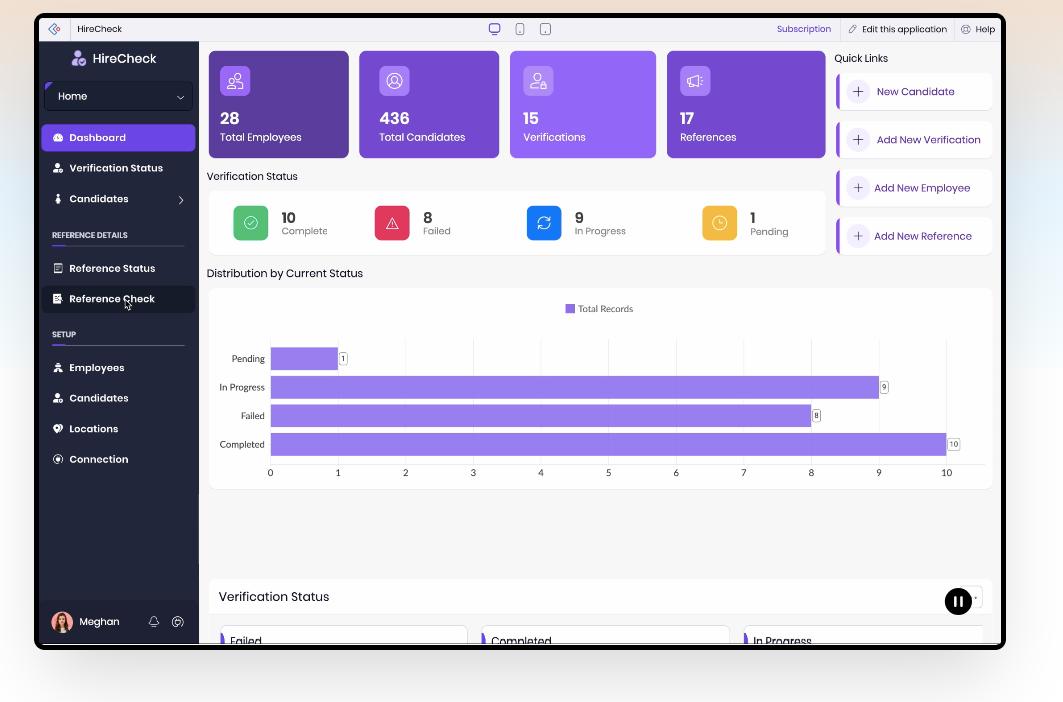The image size is (1063, 702).
Task: Click the settings icon next to the bell
Action: pyautogui.click(x=178, y=621)
